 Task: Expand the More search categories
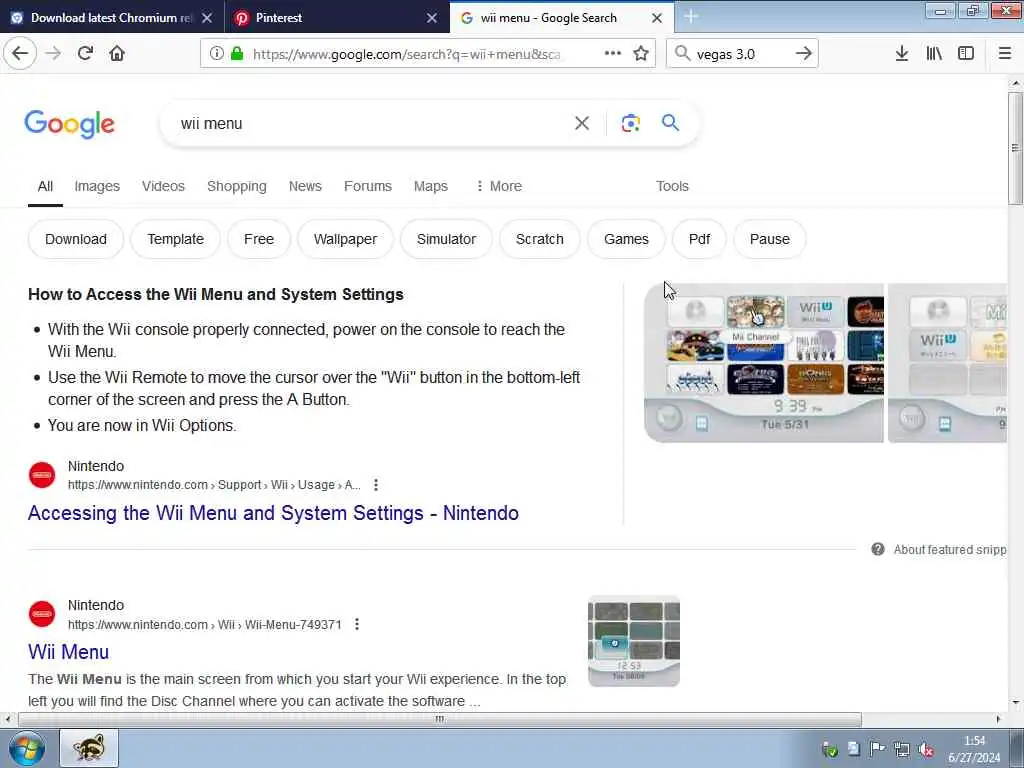click(498, 186)
